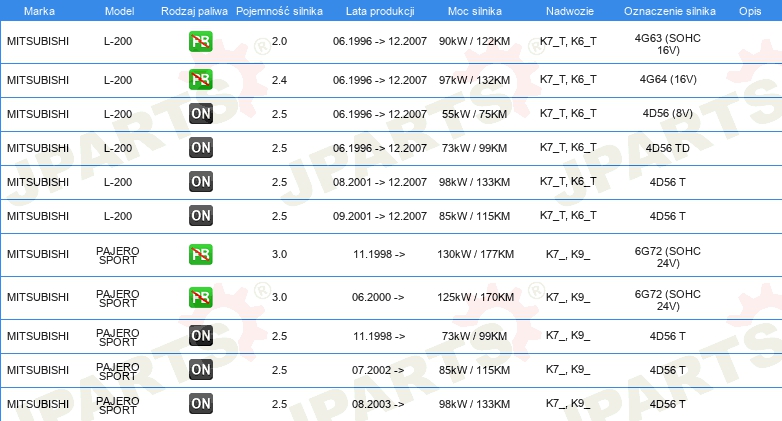Click PAJERO SPORT model in the 08.2003 row

118,406
